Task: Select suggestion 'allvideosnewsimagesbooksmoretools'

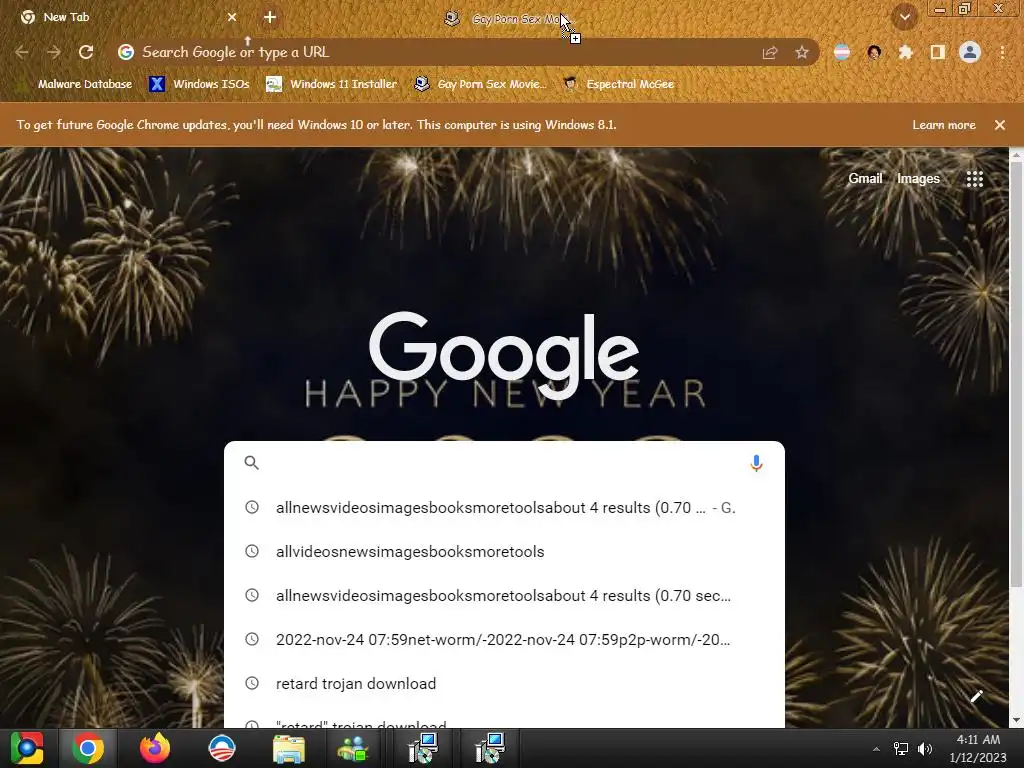Action: click(x=504, y=552)
